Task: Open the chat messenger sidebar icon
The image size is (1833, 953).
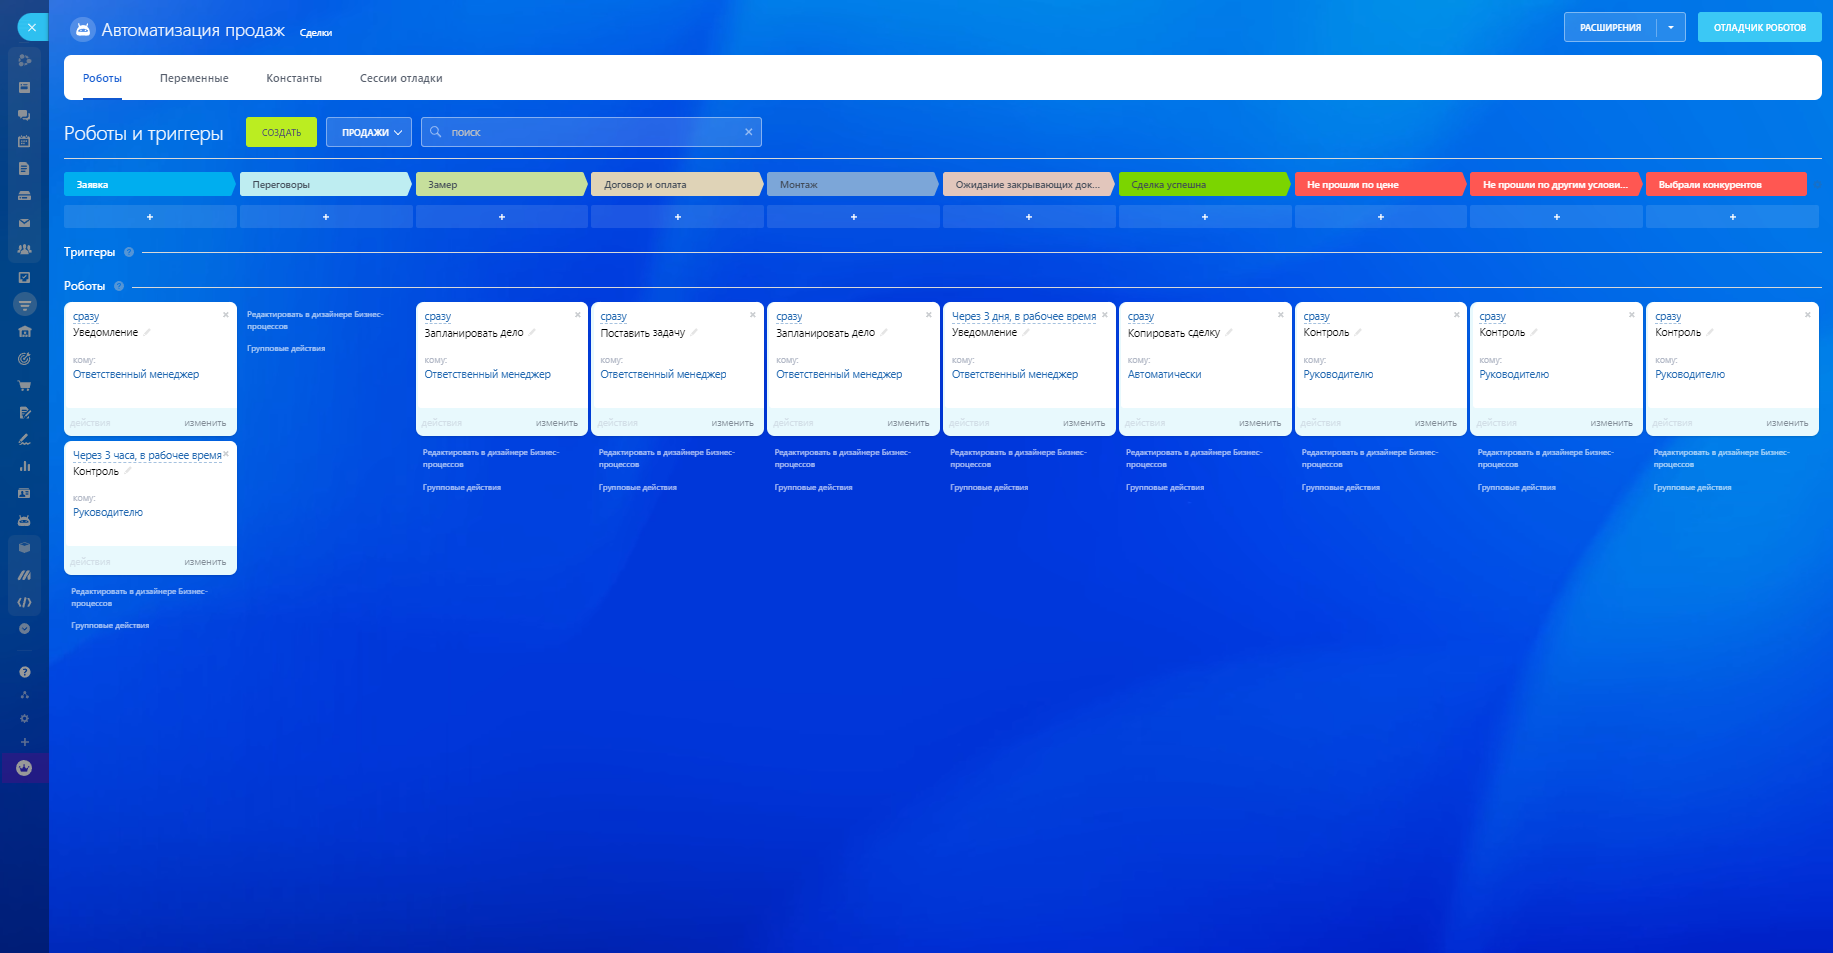Action: point(25,115)
